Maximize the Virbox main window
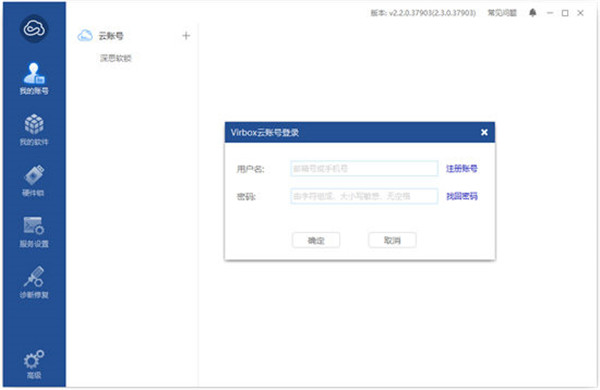 (x=565, y=13)
